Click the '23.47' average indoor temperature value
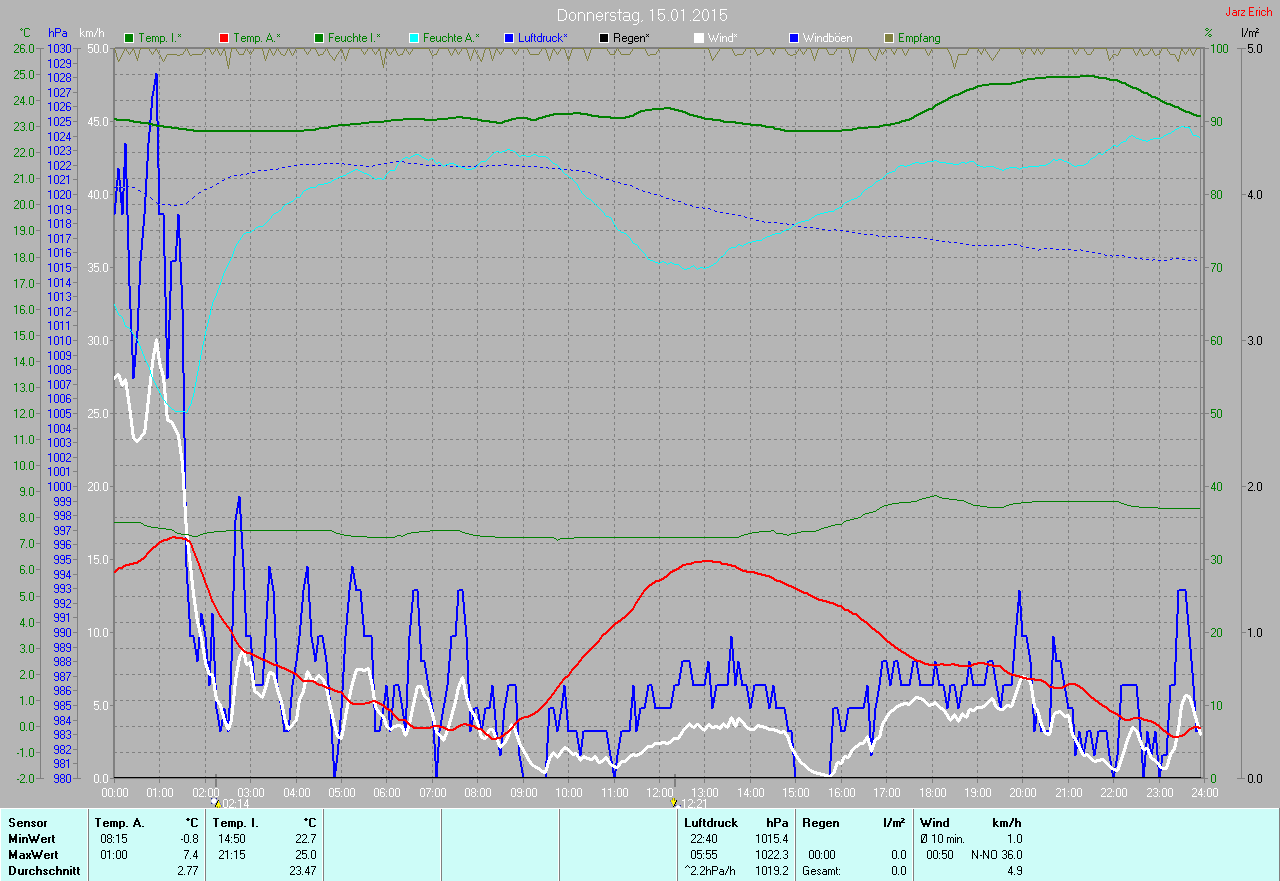Image resolution: width=1280 pixels, height=881 pixels. 301,871
